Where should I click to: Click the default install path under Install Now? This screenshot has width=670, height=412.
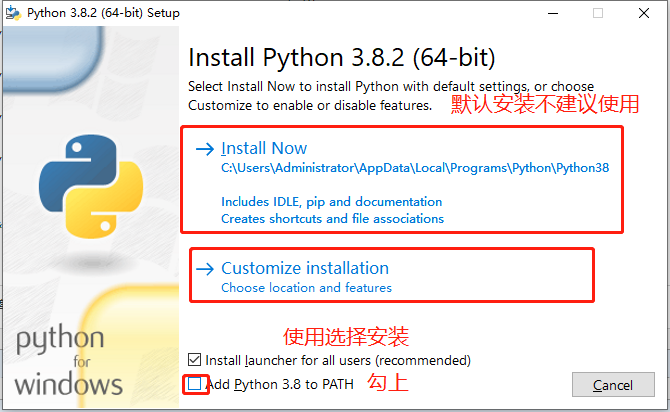tap(414, 168)
